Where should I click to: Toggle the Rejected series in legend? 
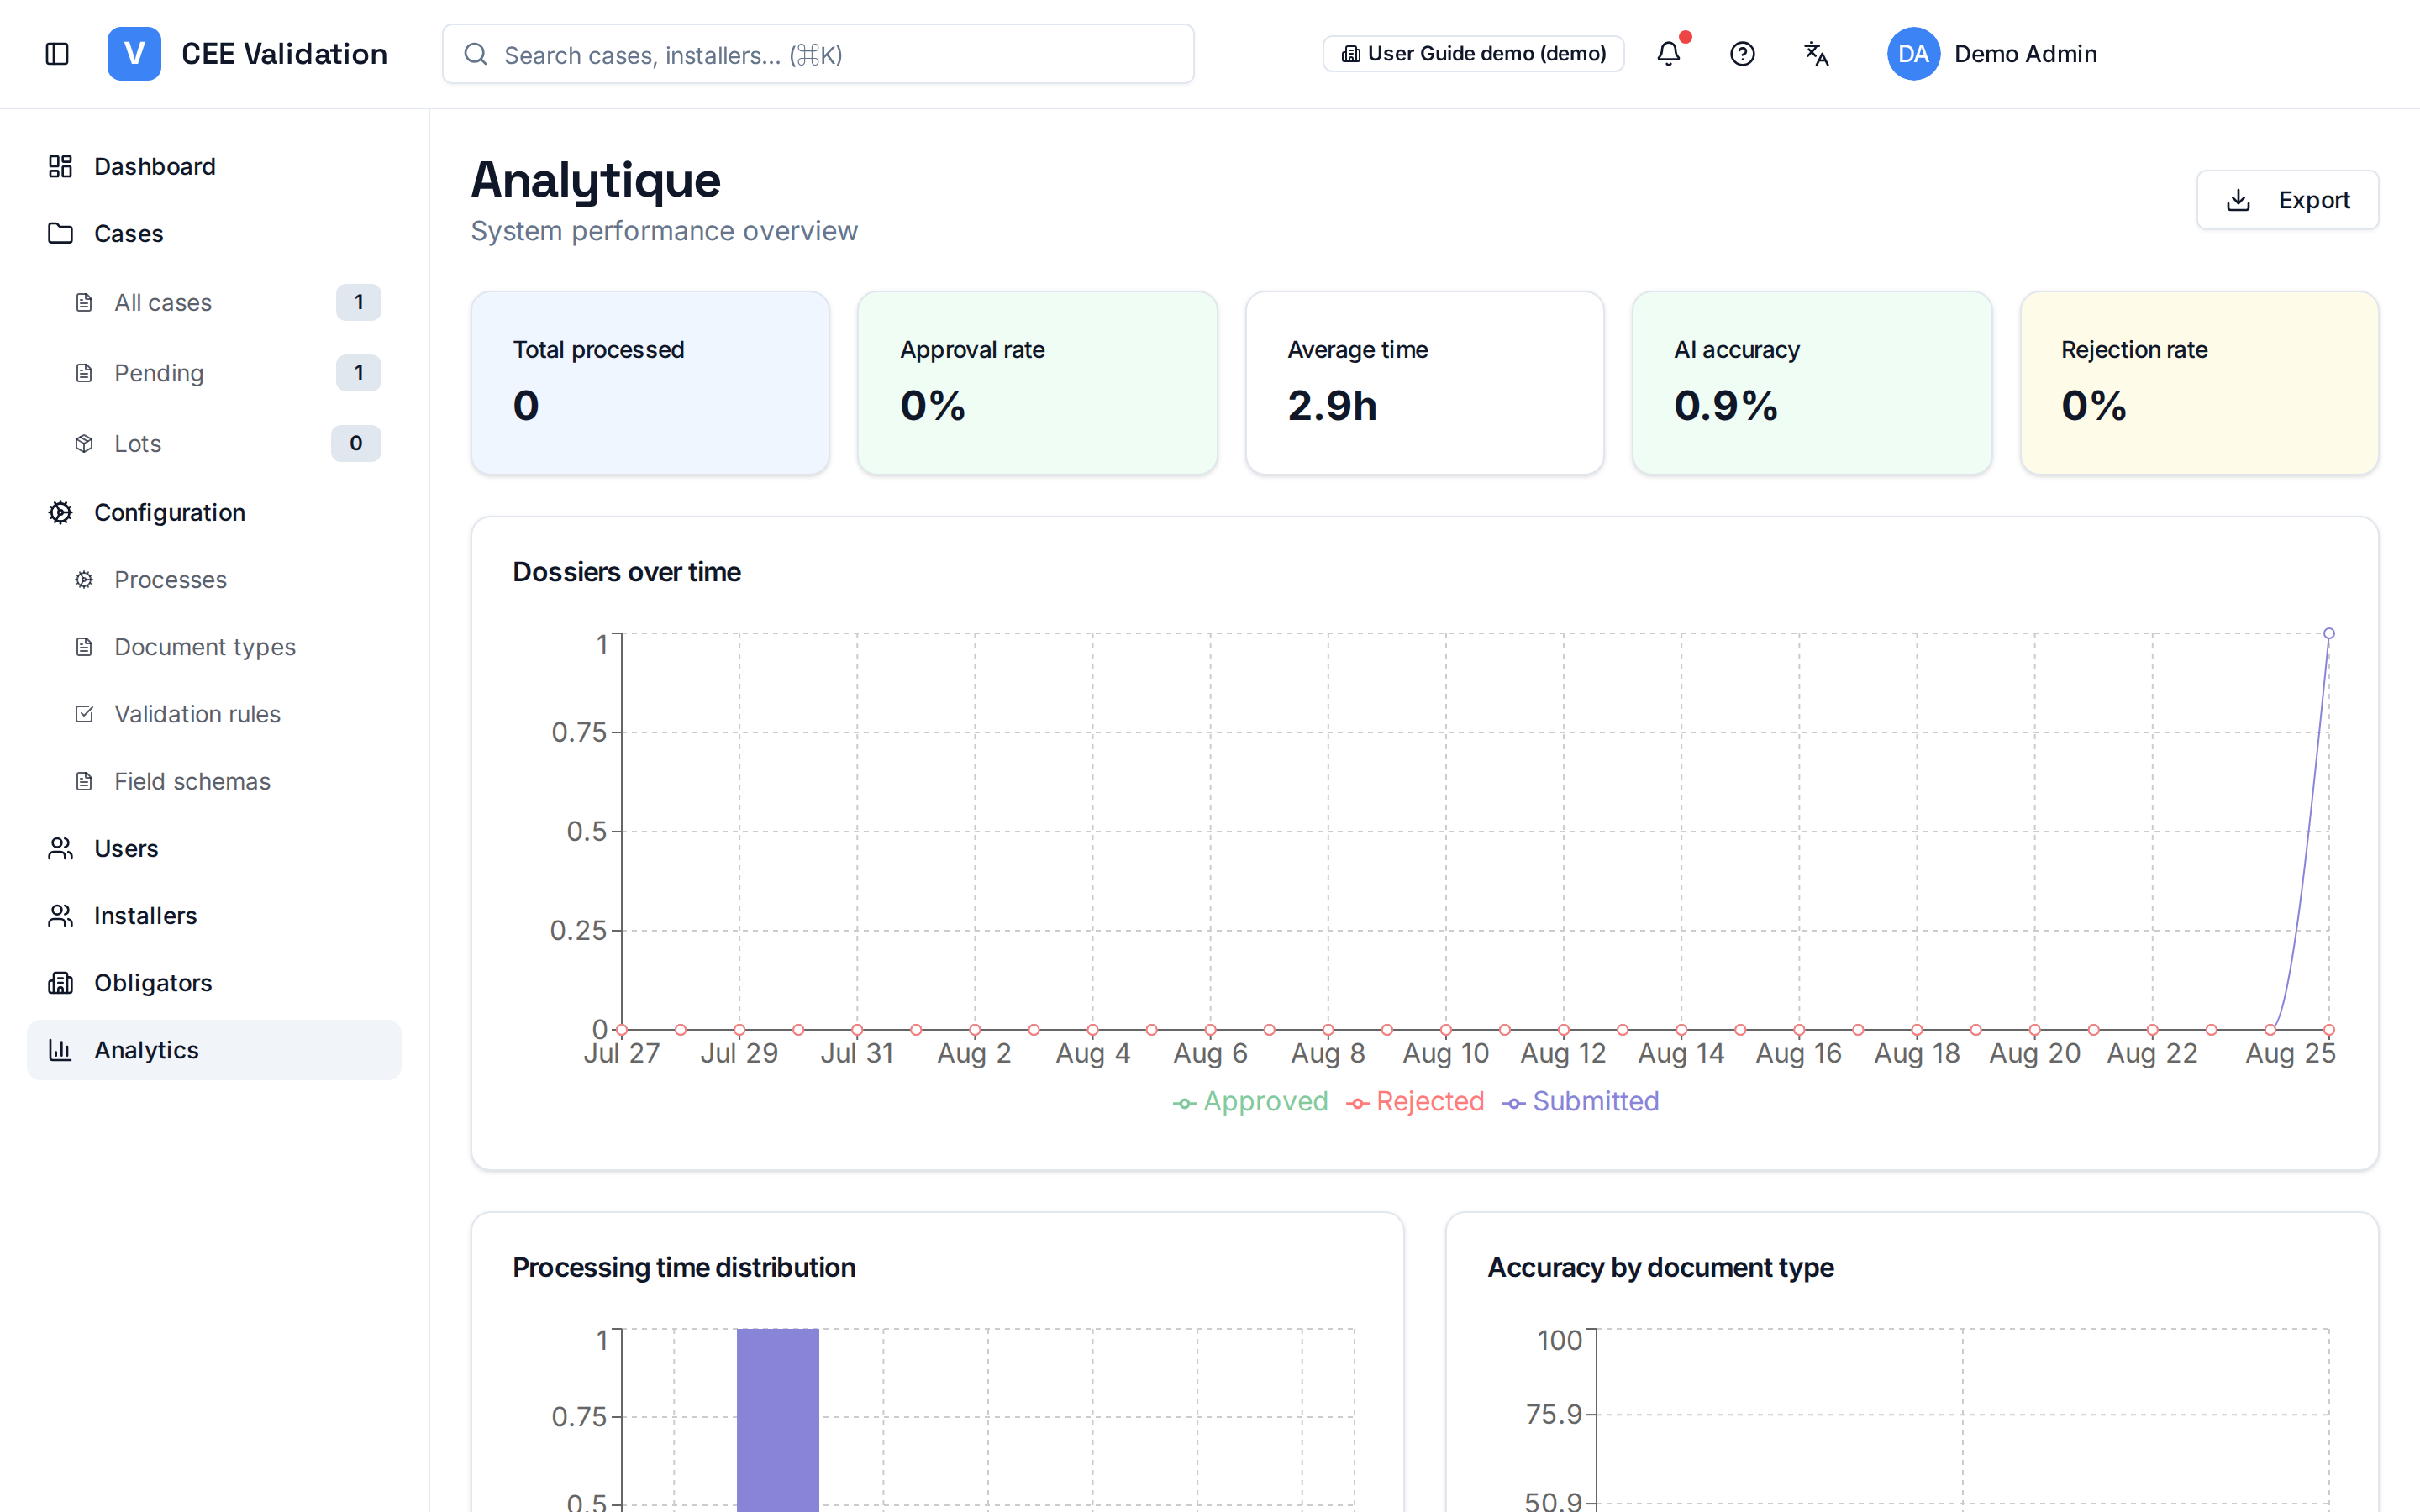pos(1415,1101)
